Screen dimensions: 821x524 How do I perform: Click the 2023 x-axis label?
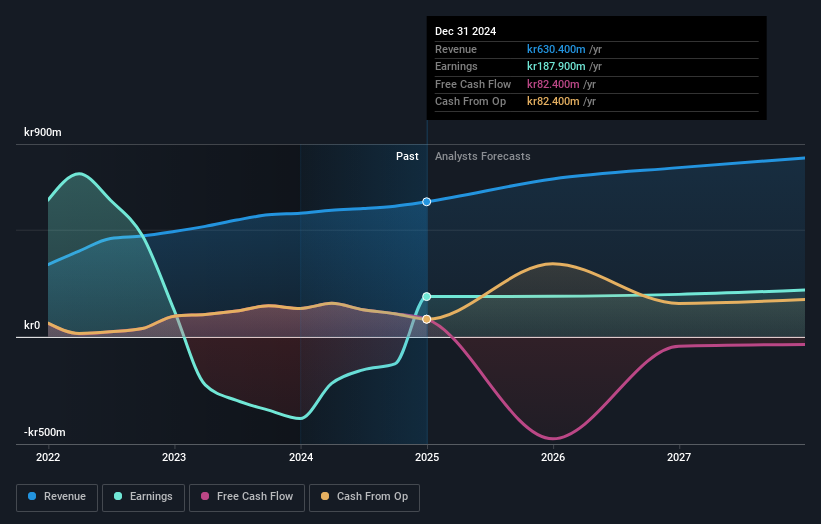tap(174, 457)
